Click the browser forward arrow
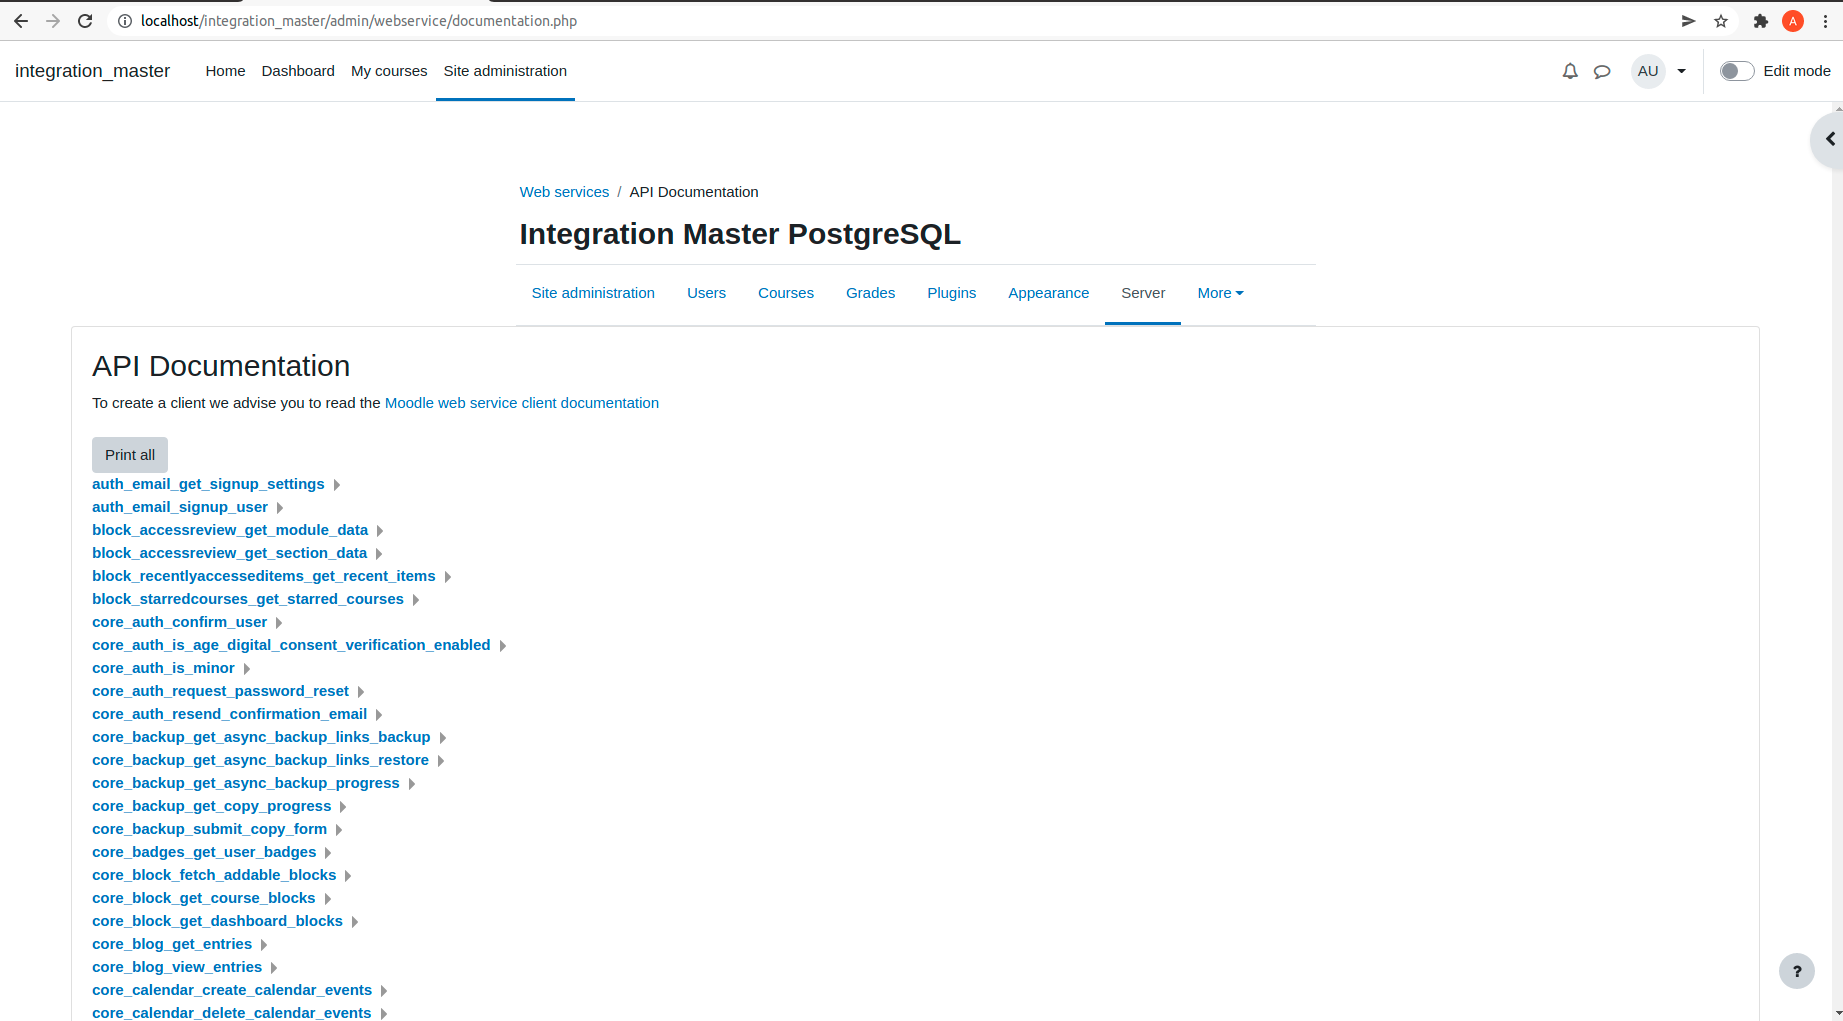1843x1021 pixels. pyautogui.click(x=53, y=21)
